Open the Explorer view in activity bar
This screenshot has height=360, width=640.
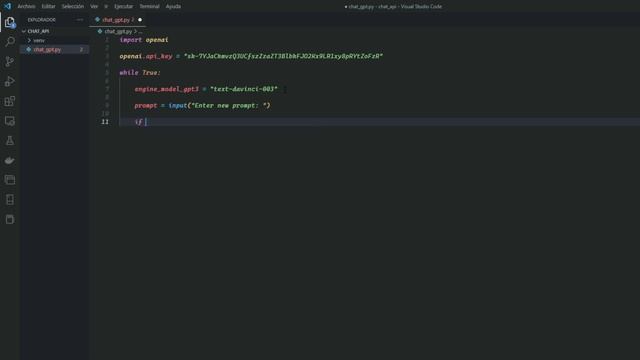coord(10,22)
